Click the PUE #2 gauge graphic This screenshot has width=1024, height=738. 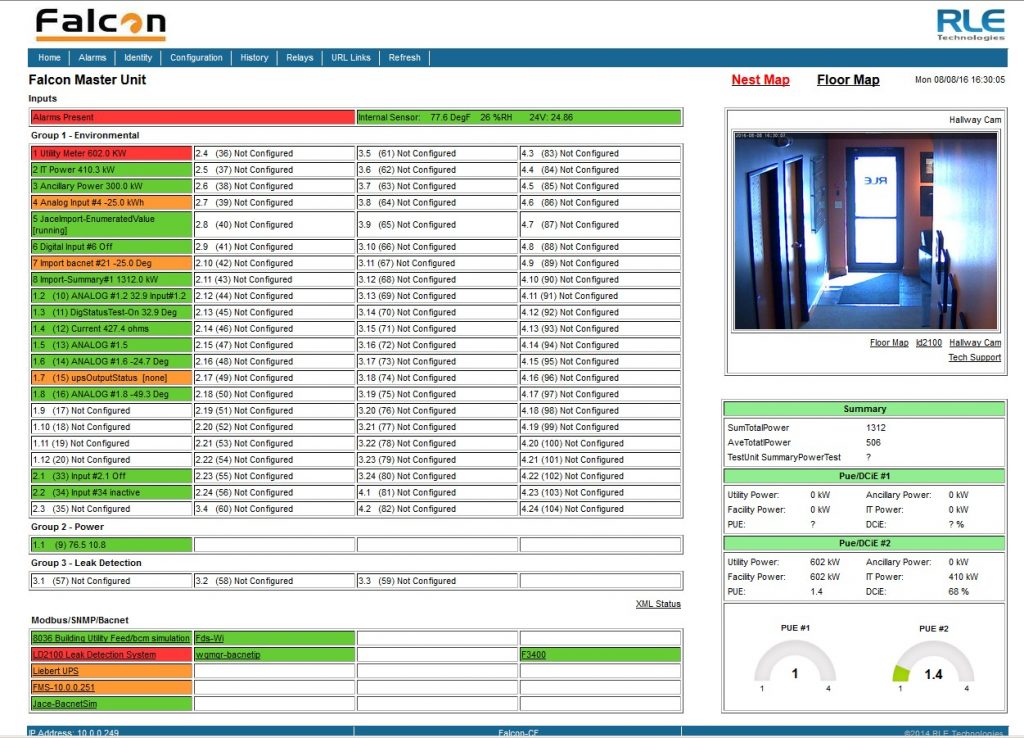932,662
